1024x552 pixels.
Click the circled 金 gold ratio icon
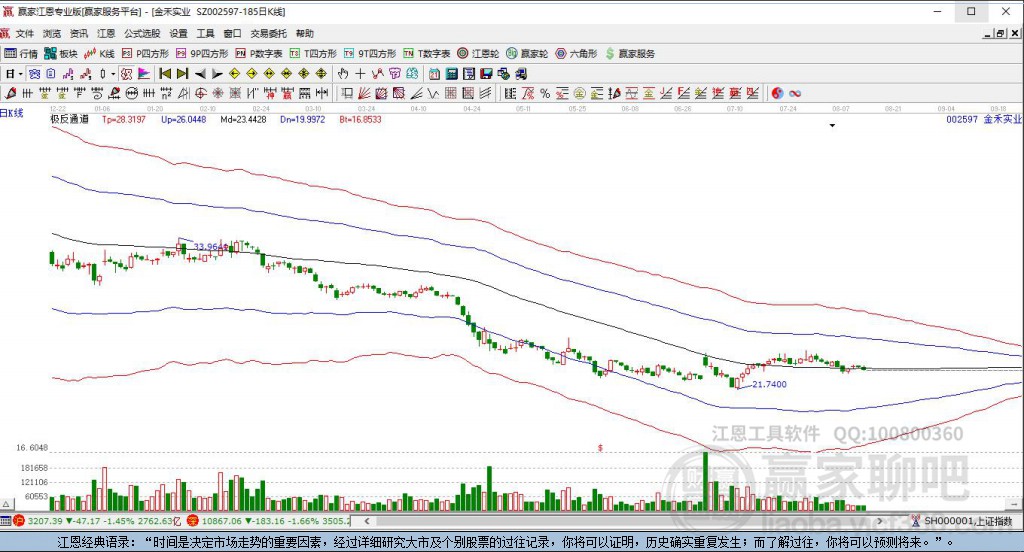click(x=579, y=93)
